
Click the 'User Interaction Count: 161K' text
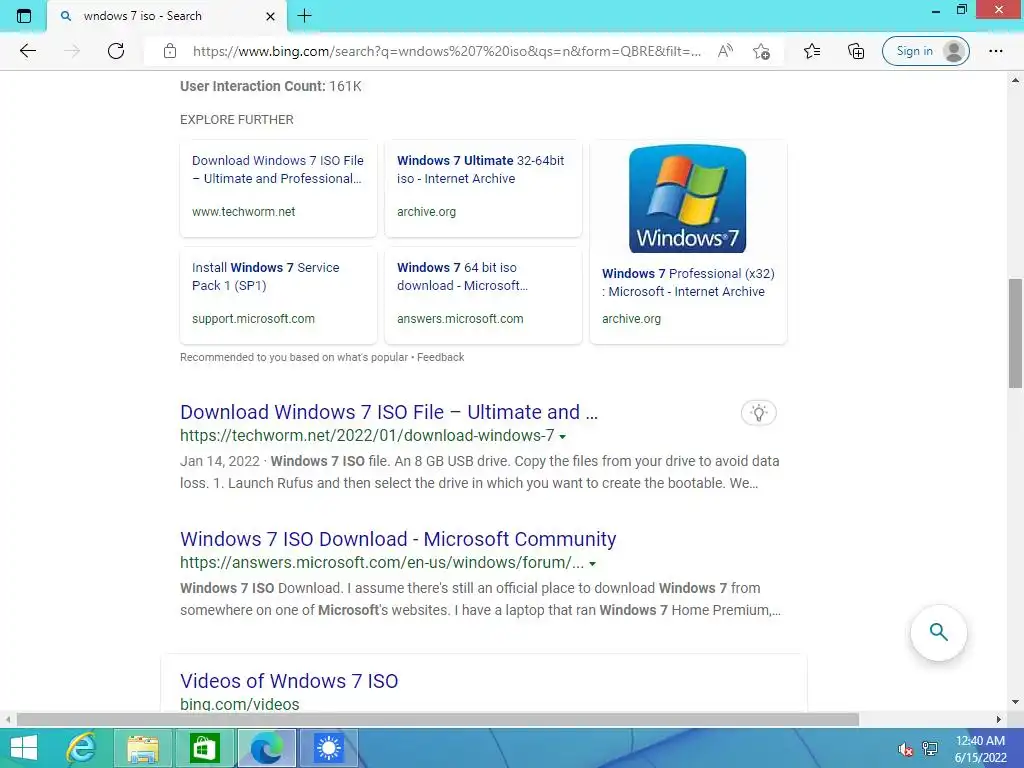tap(270, 86)
